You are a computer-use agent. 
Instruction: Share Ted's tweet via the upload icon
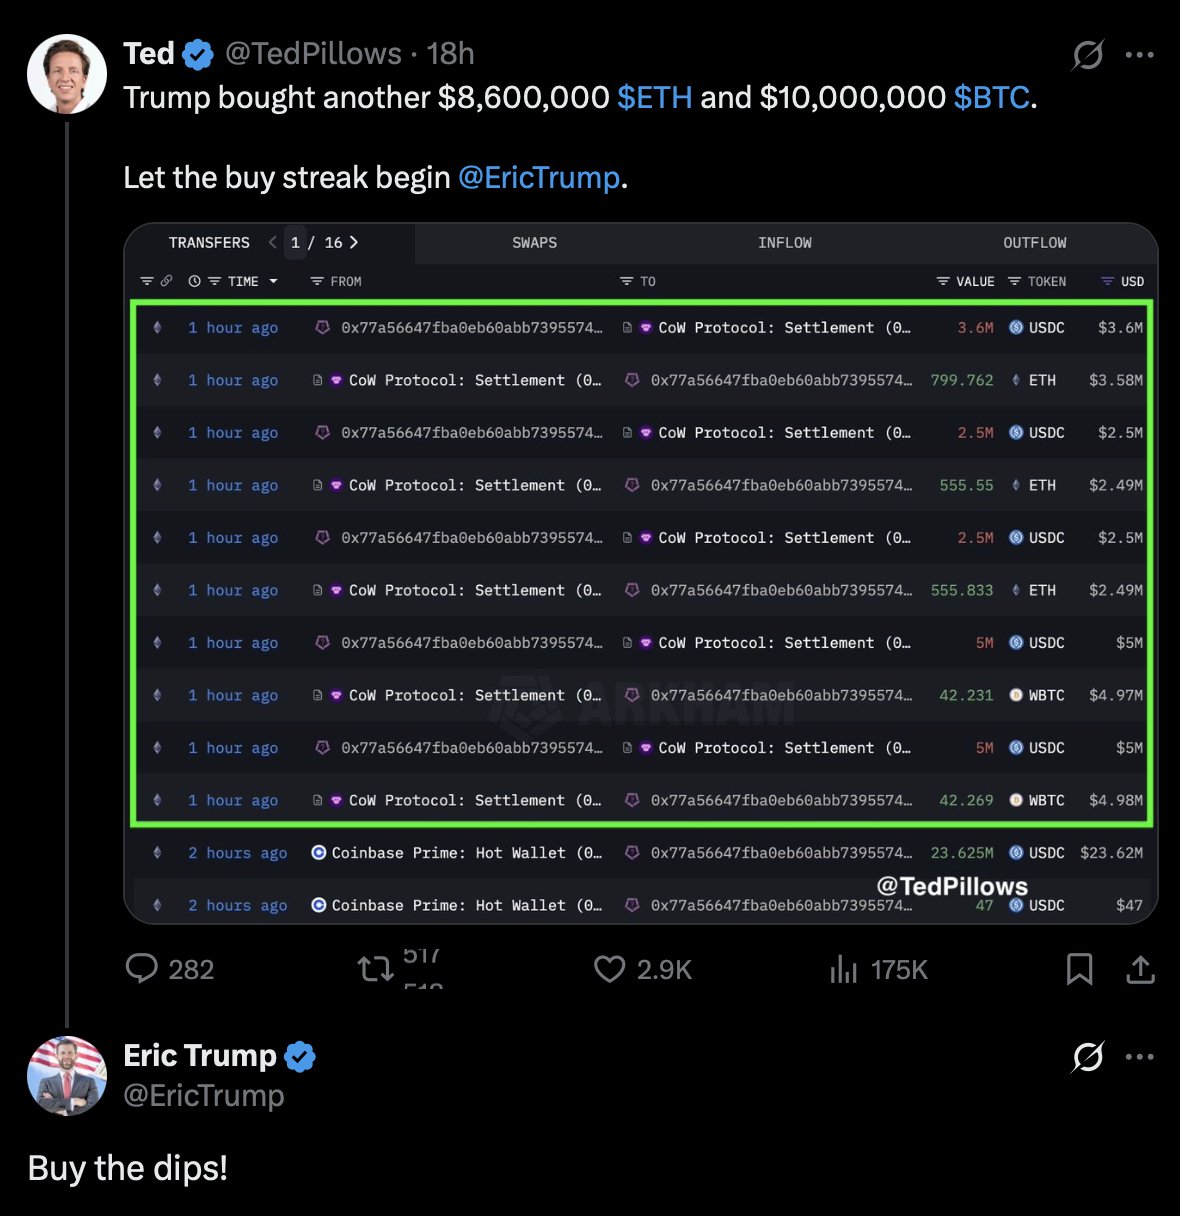pos(1140,968)
